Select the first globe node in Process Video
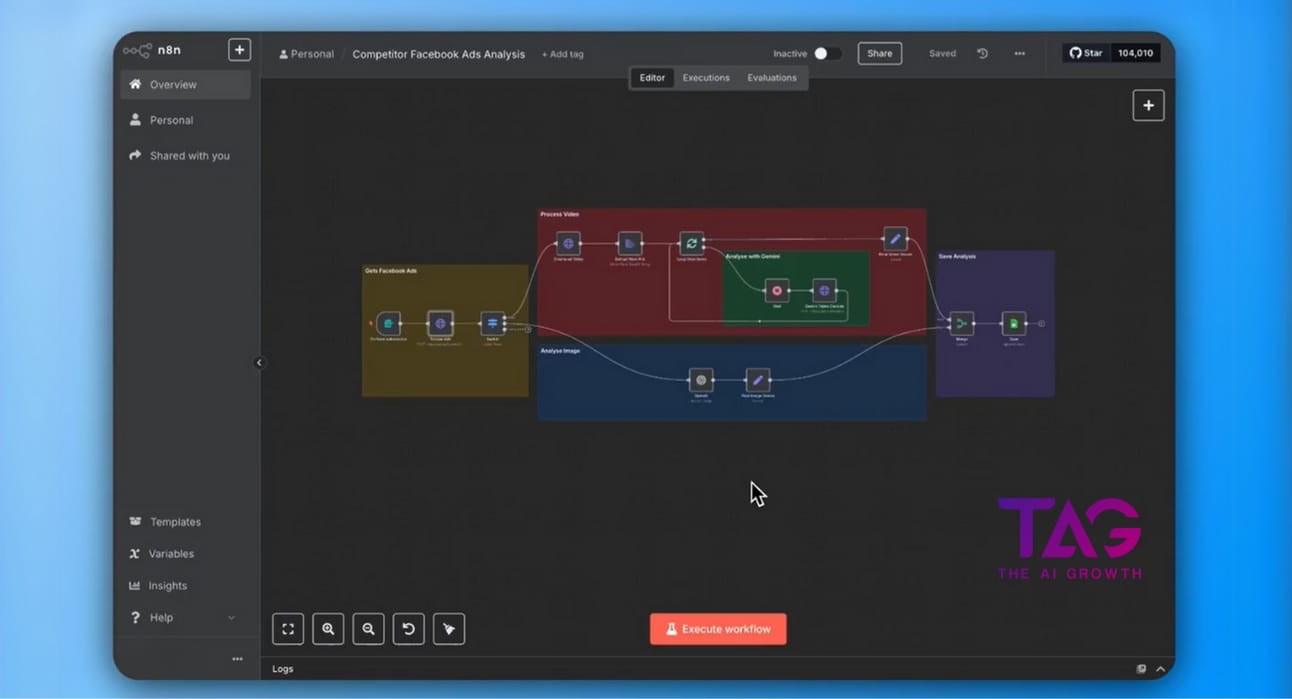Viewport: 1292px width, 699px height. coord(568,243)
